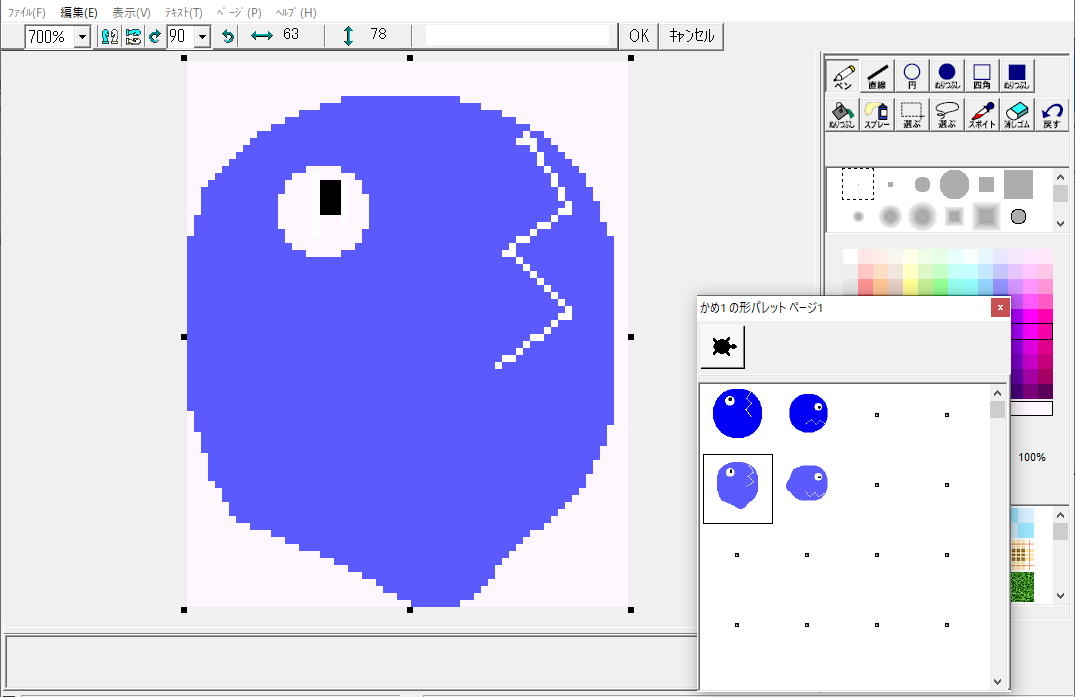
Task: Choose the small solid square brush
Action: 986,184
